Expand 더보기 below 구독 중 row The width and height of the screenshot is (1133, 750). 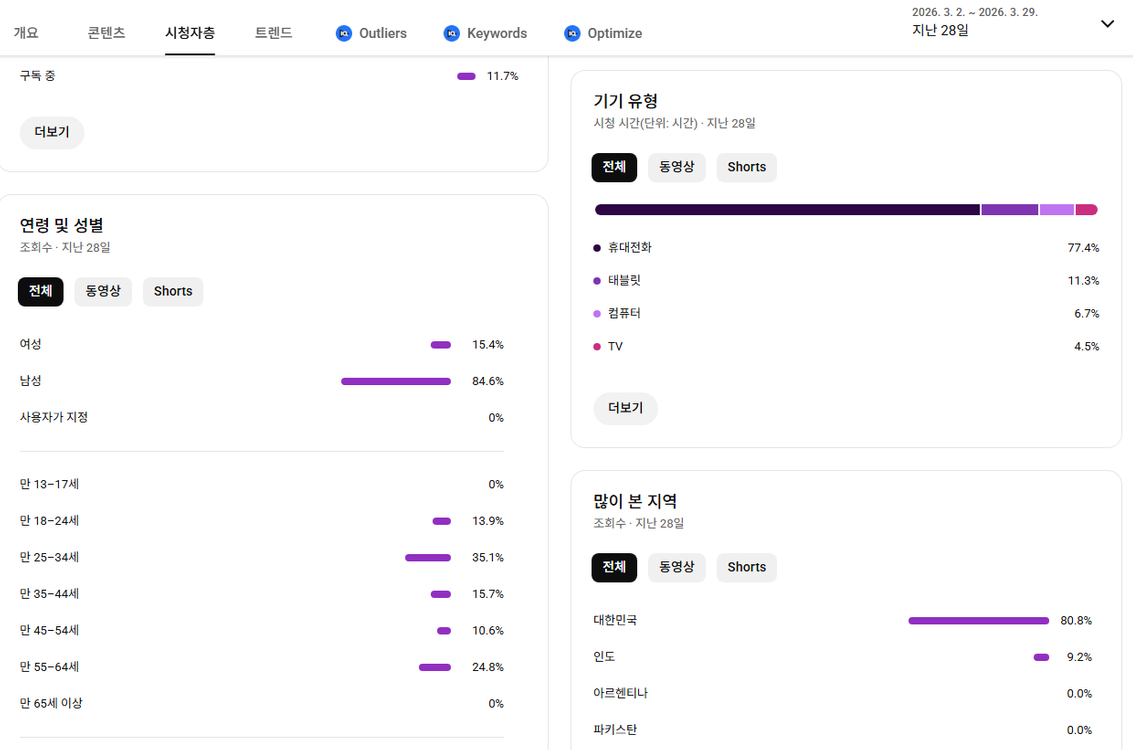(x=52, y=132)
